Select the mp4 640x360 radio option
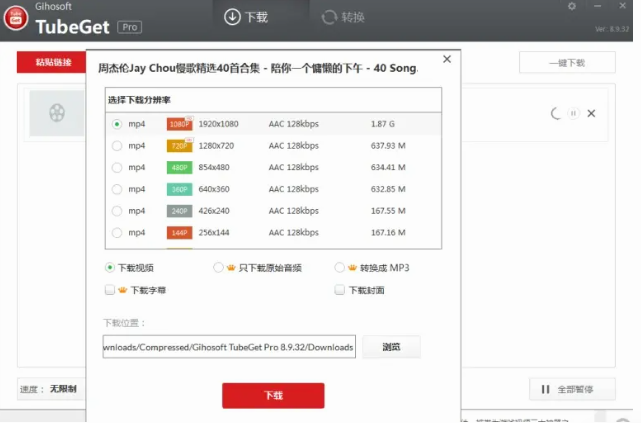This screenshot has height=423, width=641. [117, 189]
